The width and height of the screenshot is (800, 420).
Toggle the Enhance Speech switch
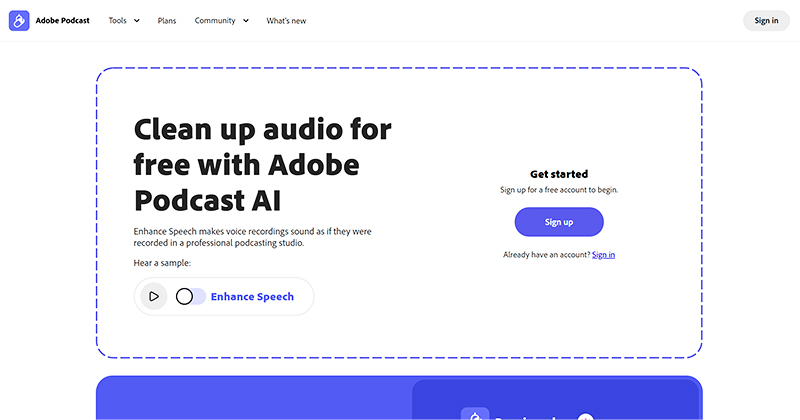click(190, 296)
